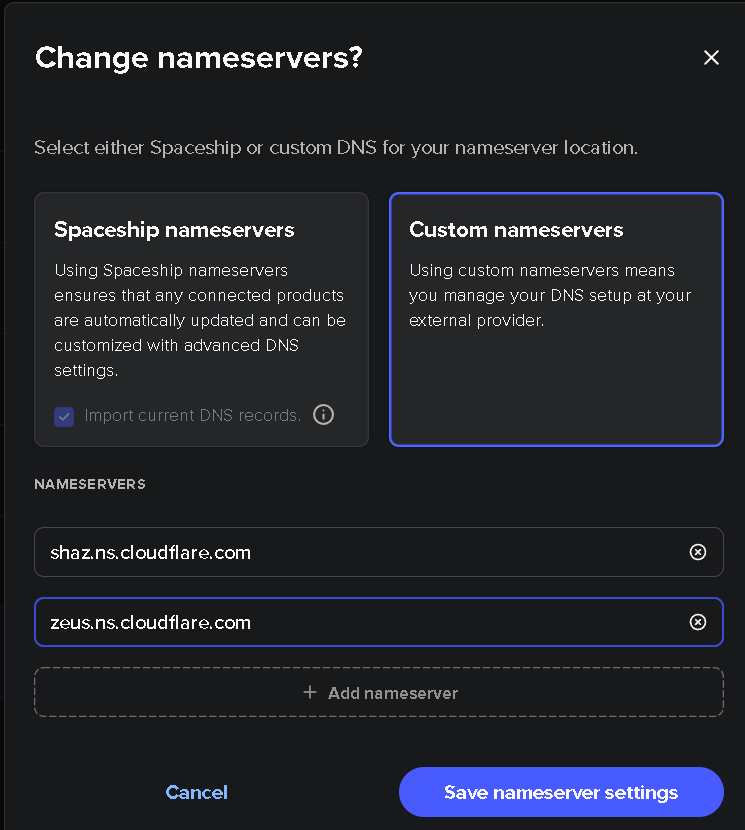Viewport: 745px width, 830px height.
Task: Click the NAMESERVERS section label
Action: pyautogui.click(x=90, y=484)
